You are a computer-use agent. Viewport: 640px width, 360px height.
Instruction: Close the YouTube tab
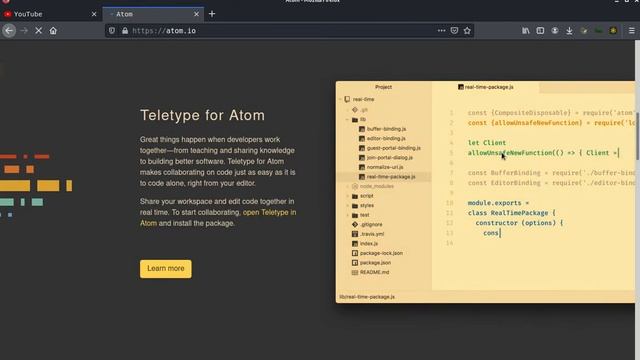pyautogui.click(x=94, y=14)
